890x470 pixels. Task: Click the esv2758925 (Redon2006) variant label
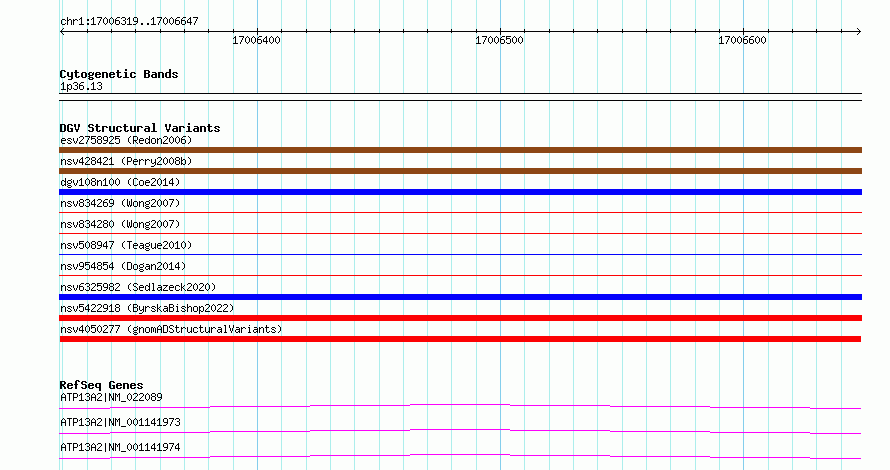pyautogui.click(x=126, y=140)
